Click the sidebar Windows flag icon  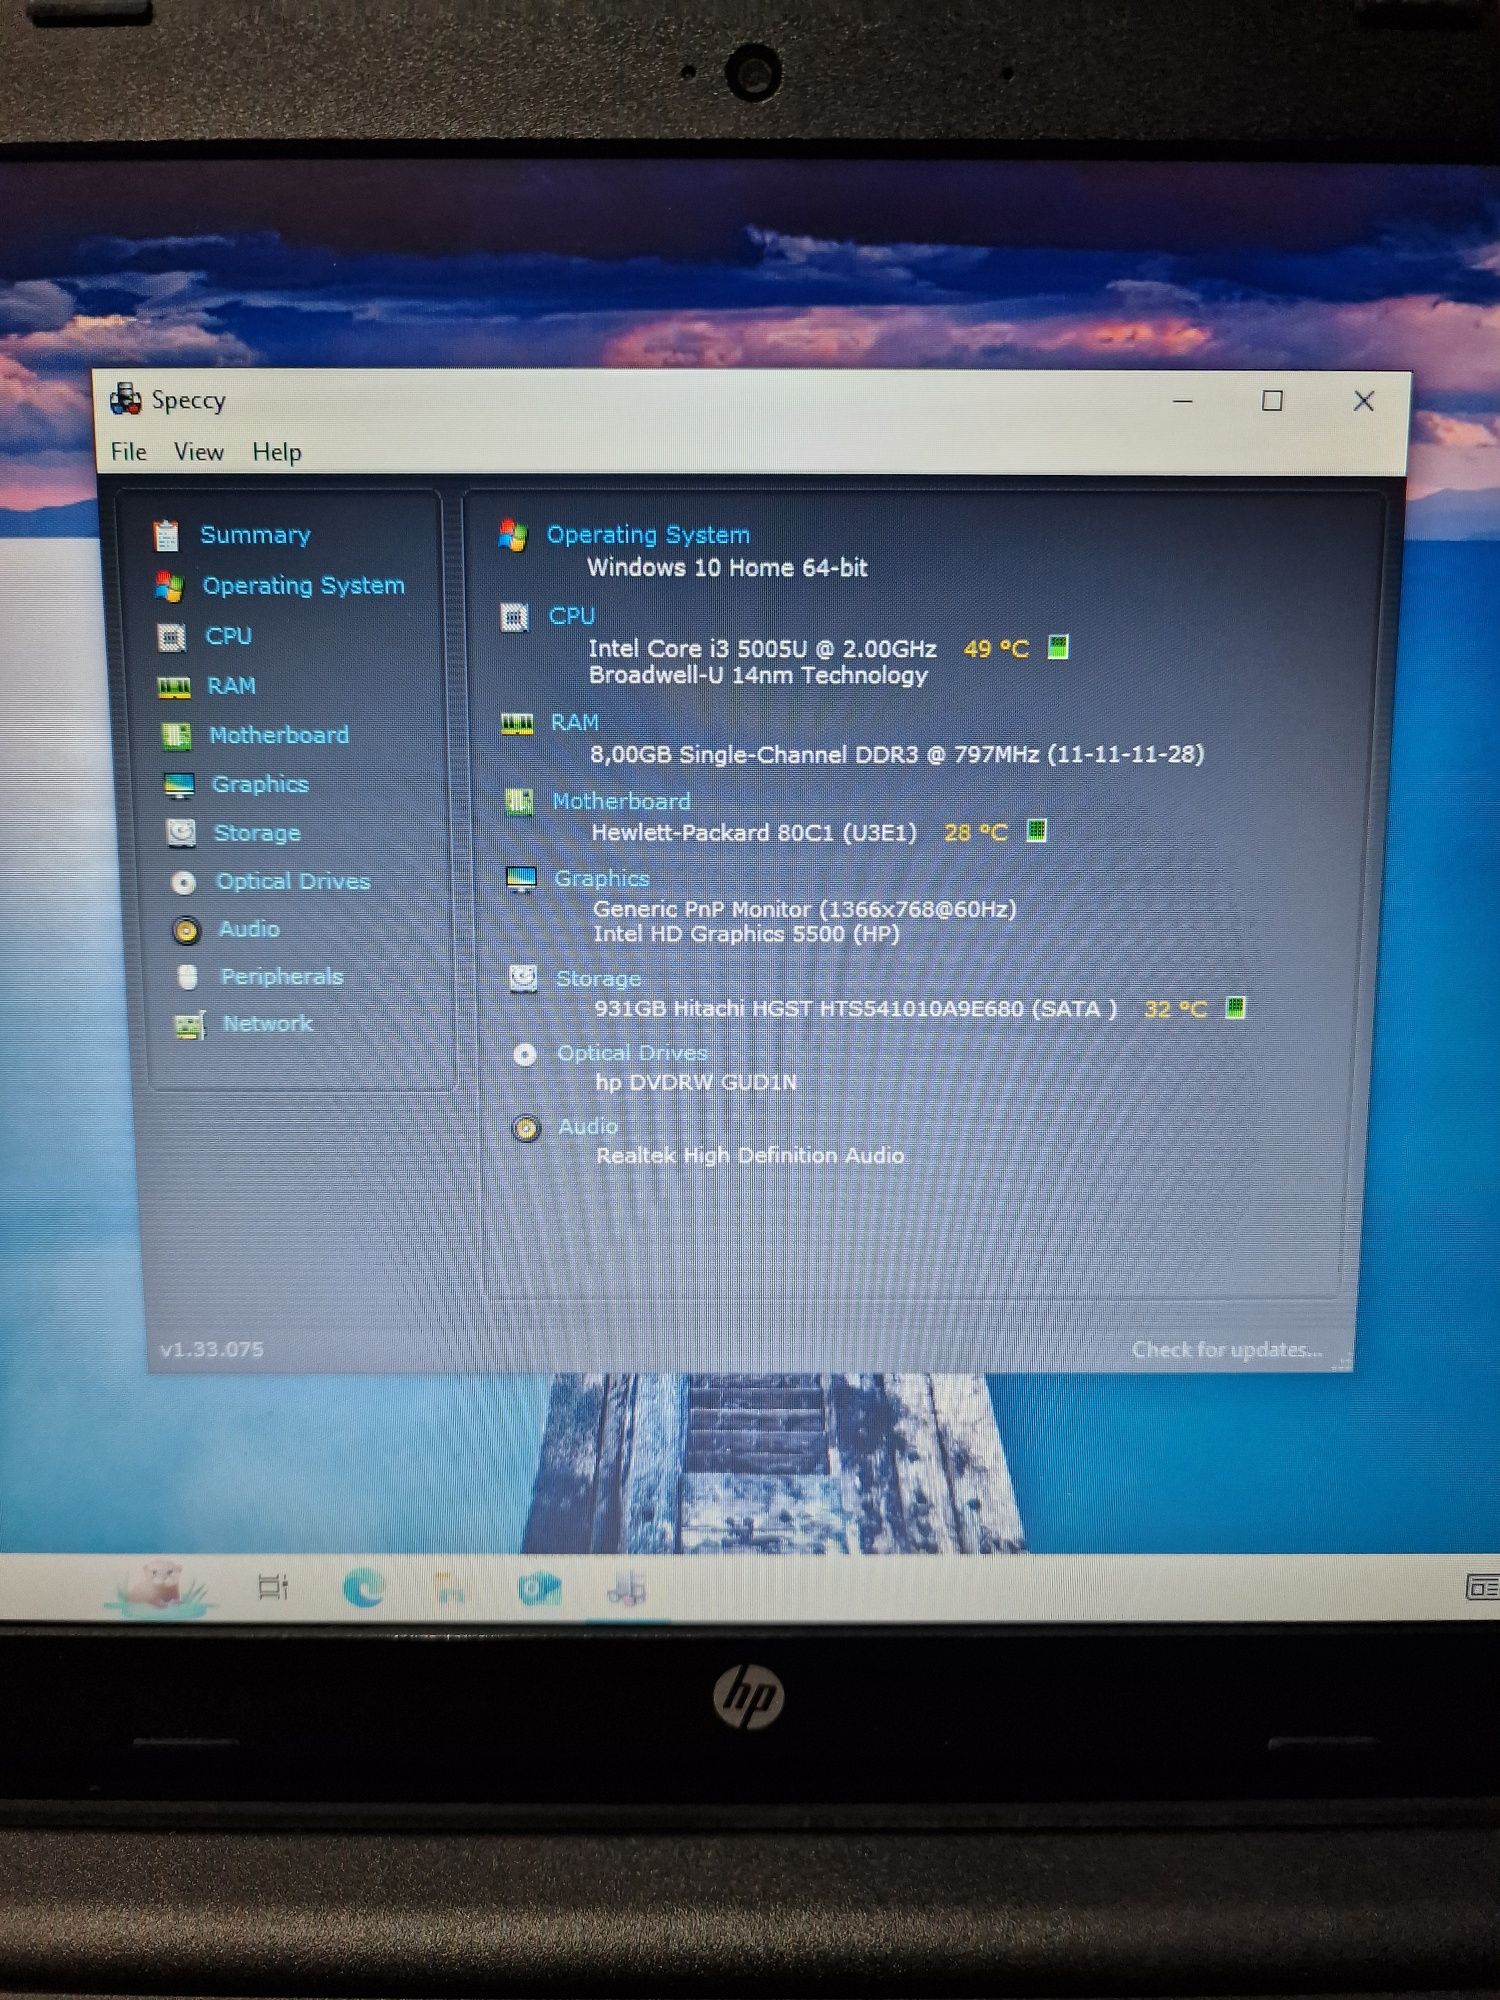[x=169, y=586]
